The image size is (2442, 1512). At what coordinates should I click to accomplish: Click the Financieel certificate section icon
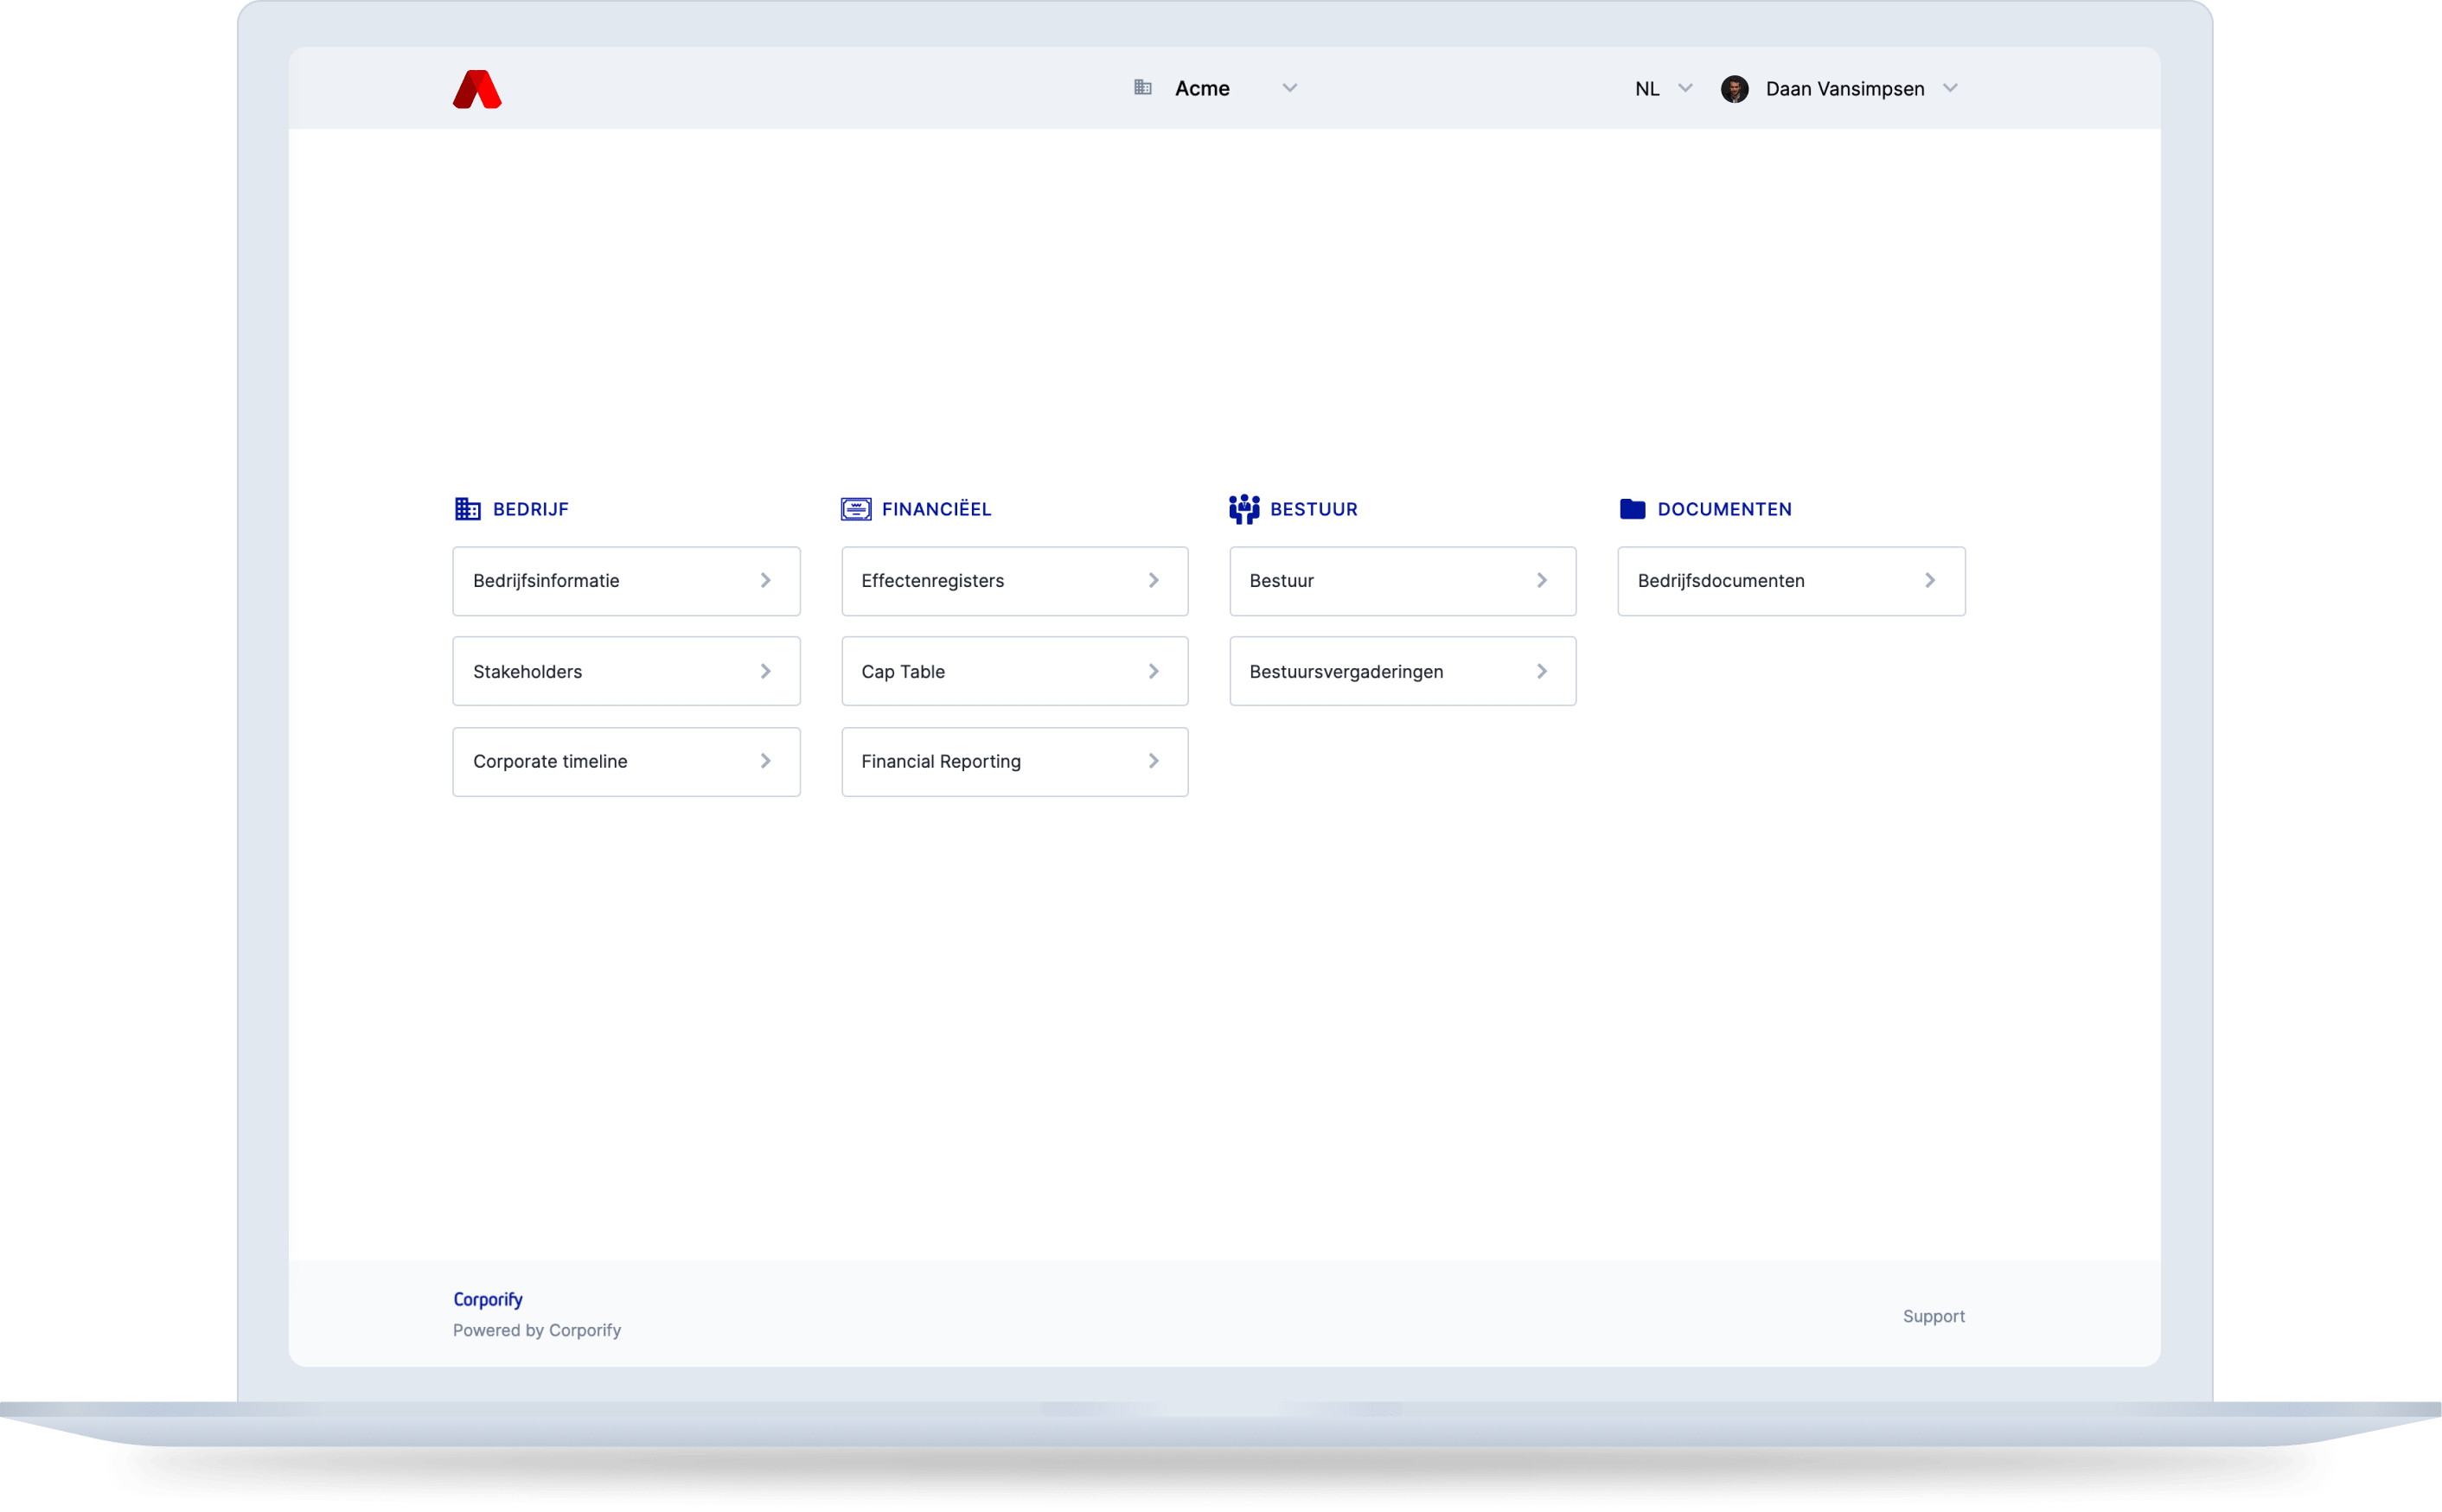click(x=856, y=509)
